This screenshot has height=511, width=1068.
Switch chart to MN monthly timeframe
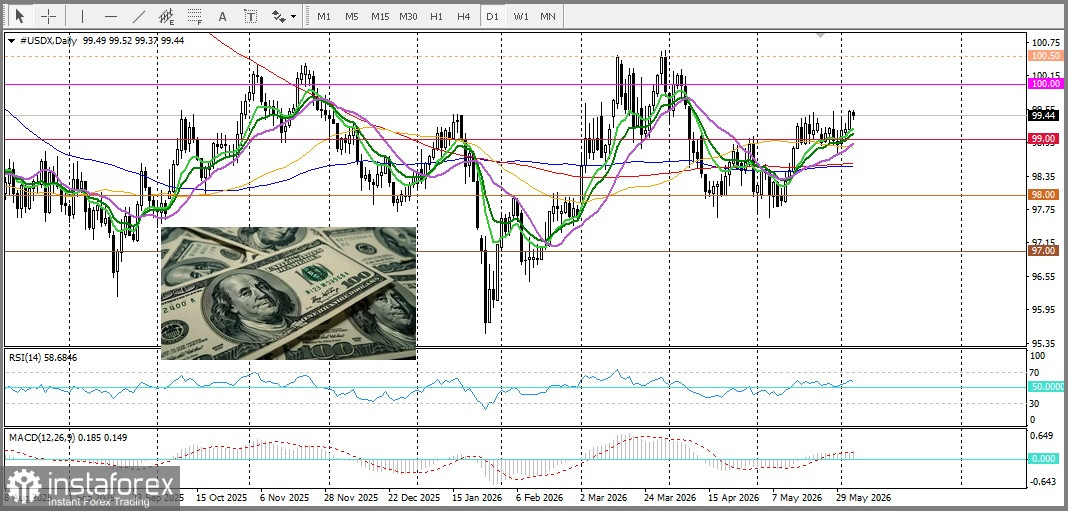click(x=548, y=16)
